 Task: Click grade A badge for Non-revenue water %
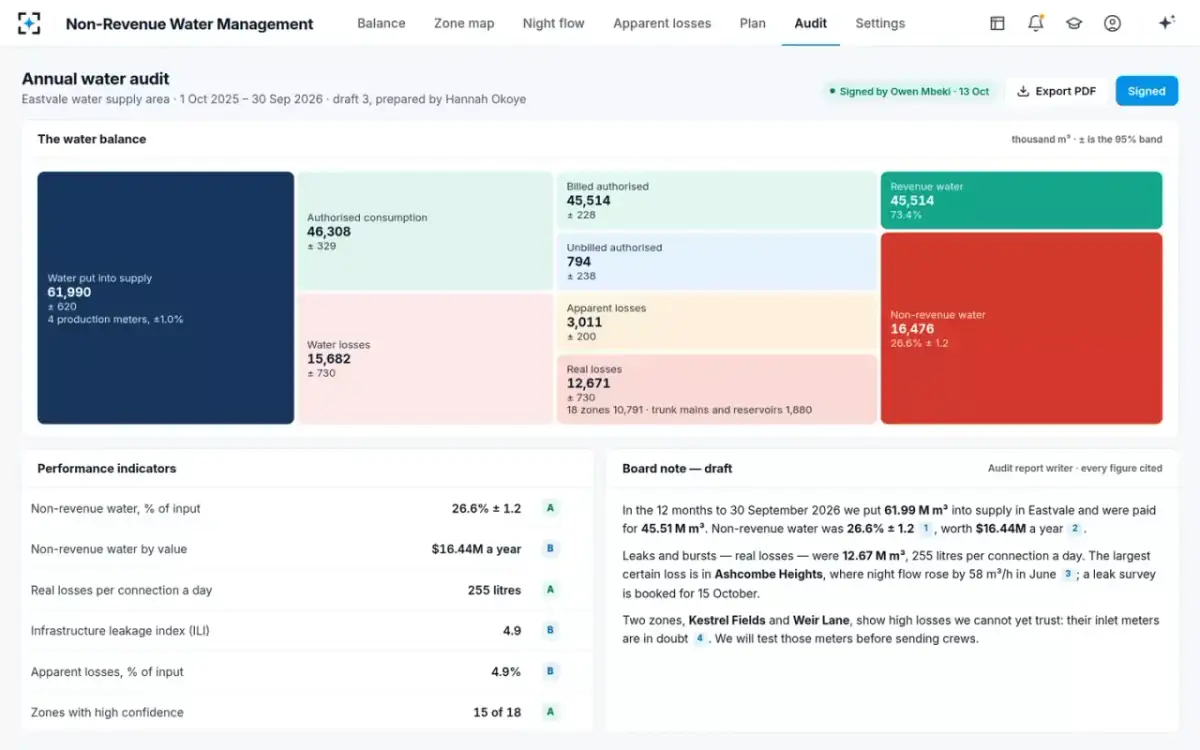pos(550,508)
